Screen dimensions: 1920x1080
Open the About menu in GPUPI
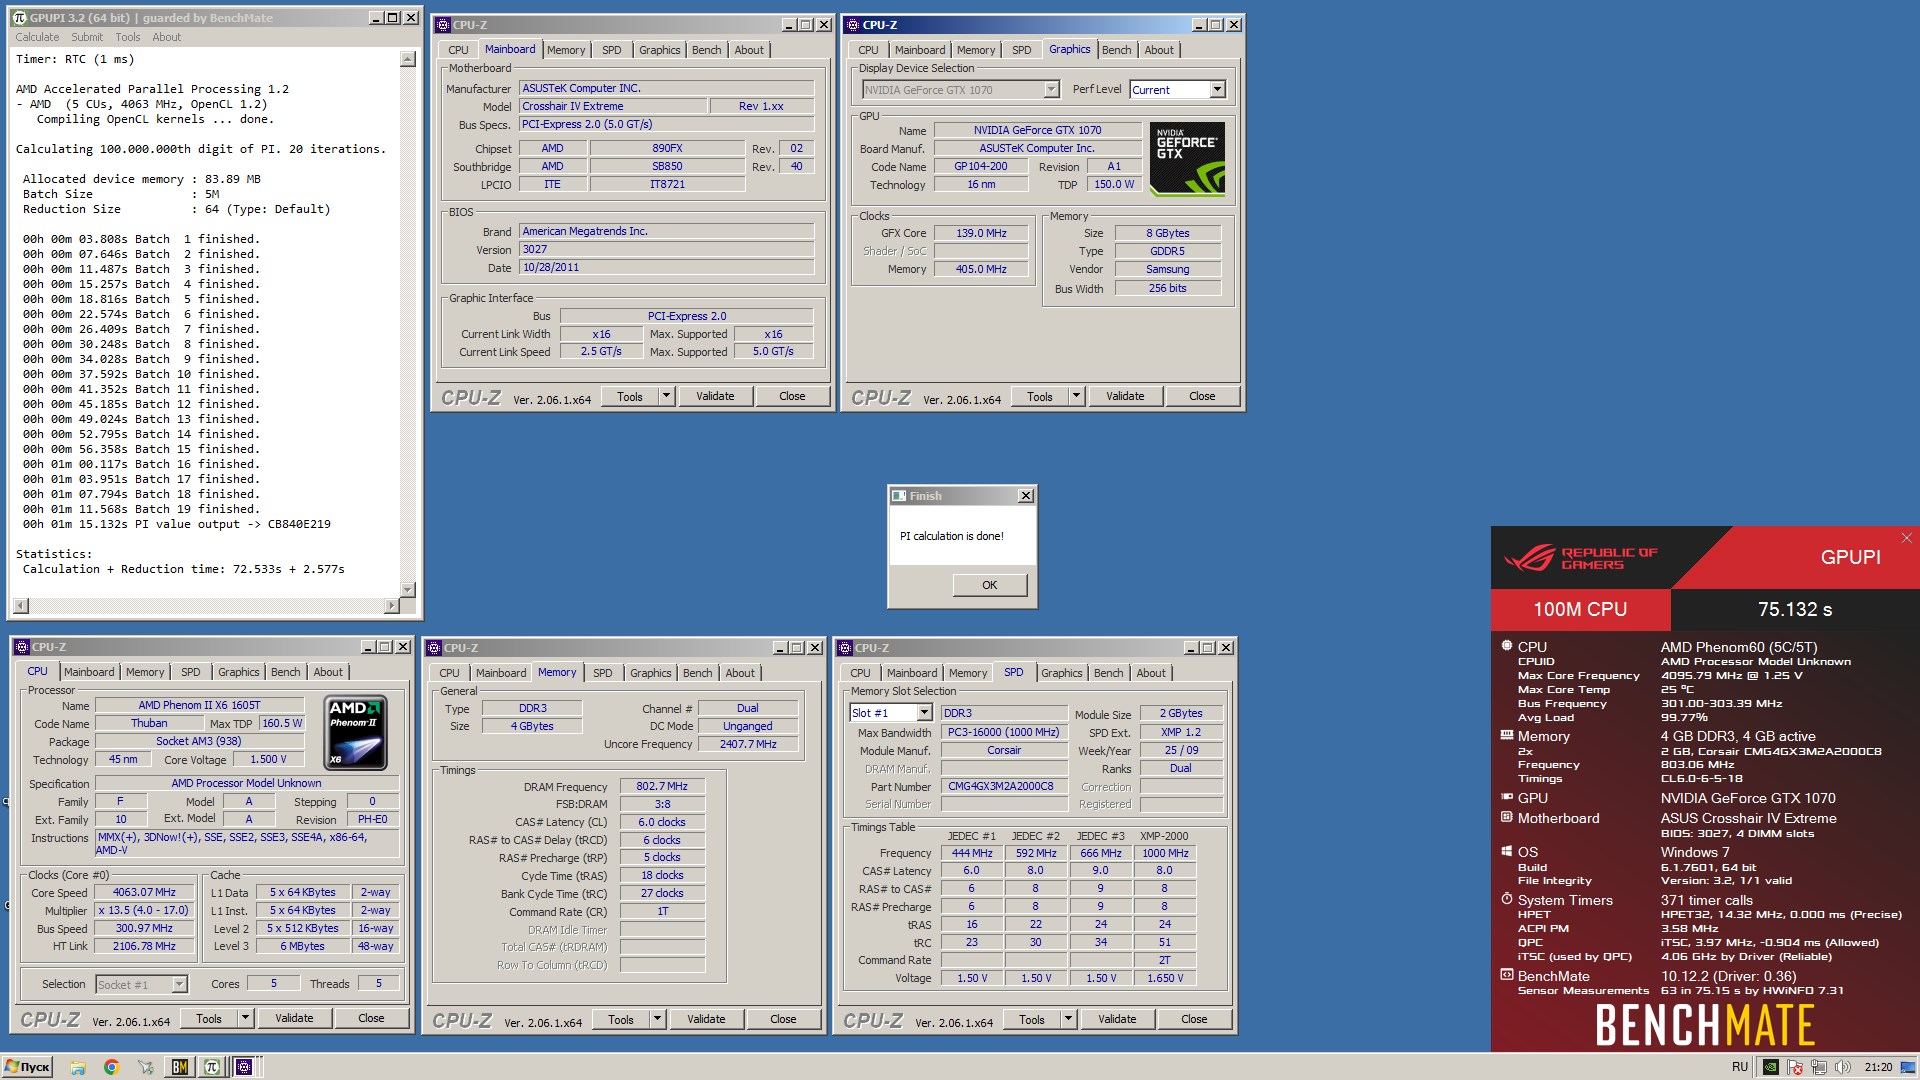click(167, 37)
